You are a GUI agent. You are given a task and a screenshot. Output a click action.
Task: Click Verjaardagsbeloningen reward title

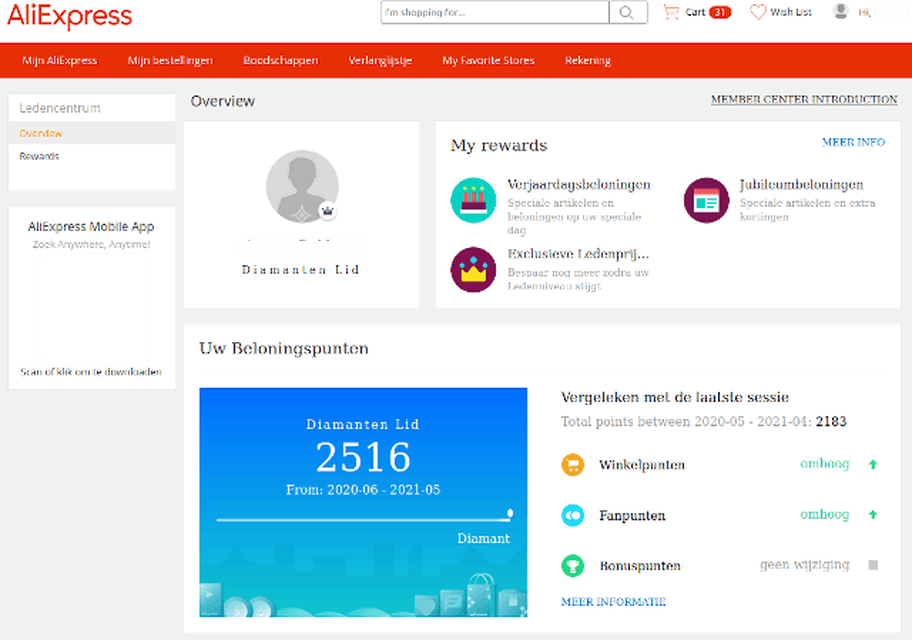[x=579, y=185]
